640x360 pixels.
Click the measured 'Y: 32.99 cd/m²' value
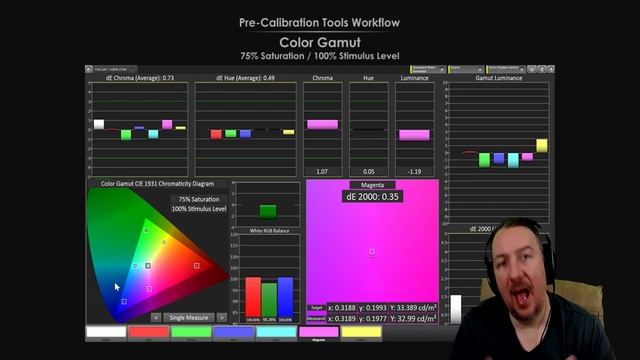pyautogui.click(x=413, y=318)
